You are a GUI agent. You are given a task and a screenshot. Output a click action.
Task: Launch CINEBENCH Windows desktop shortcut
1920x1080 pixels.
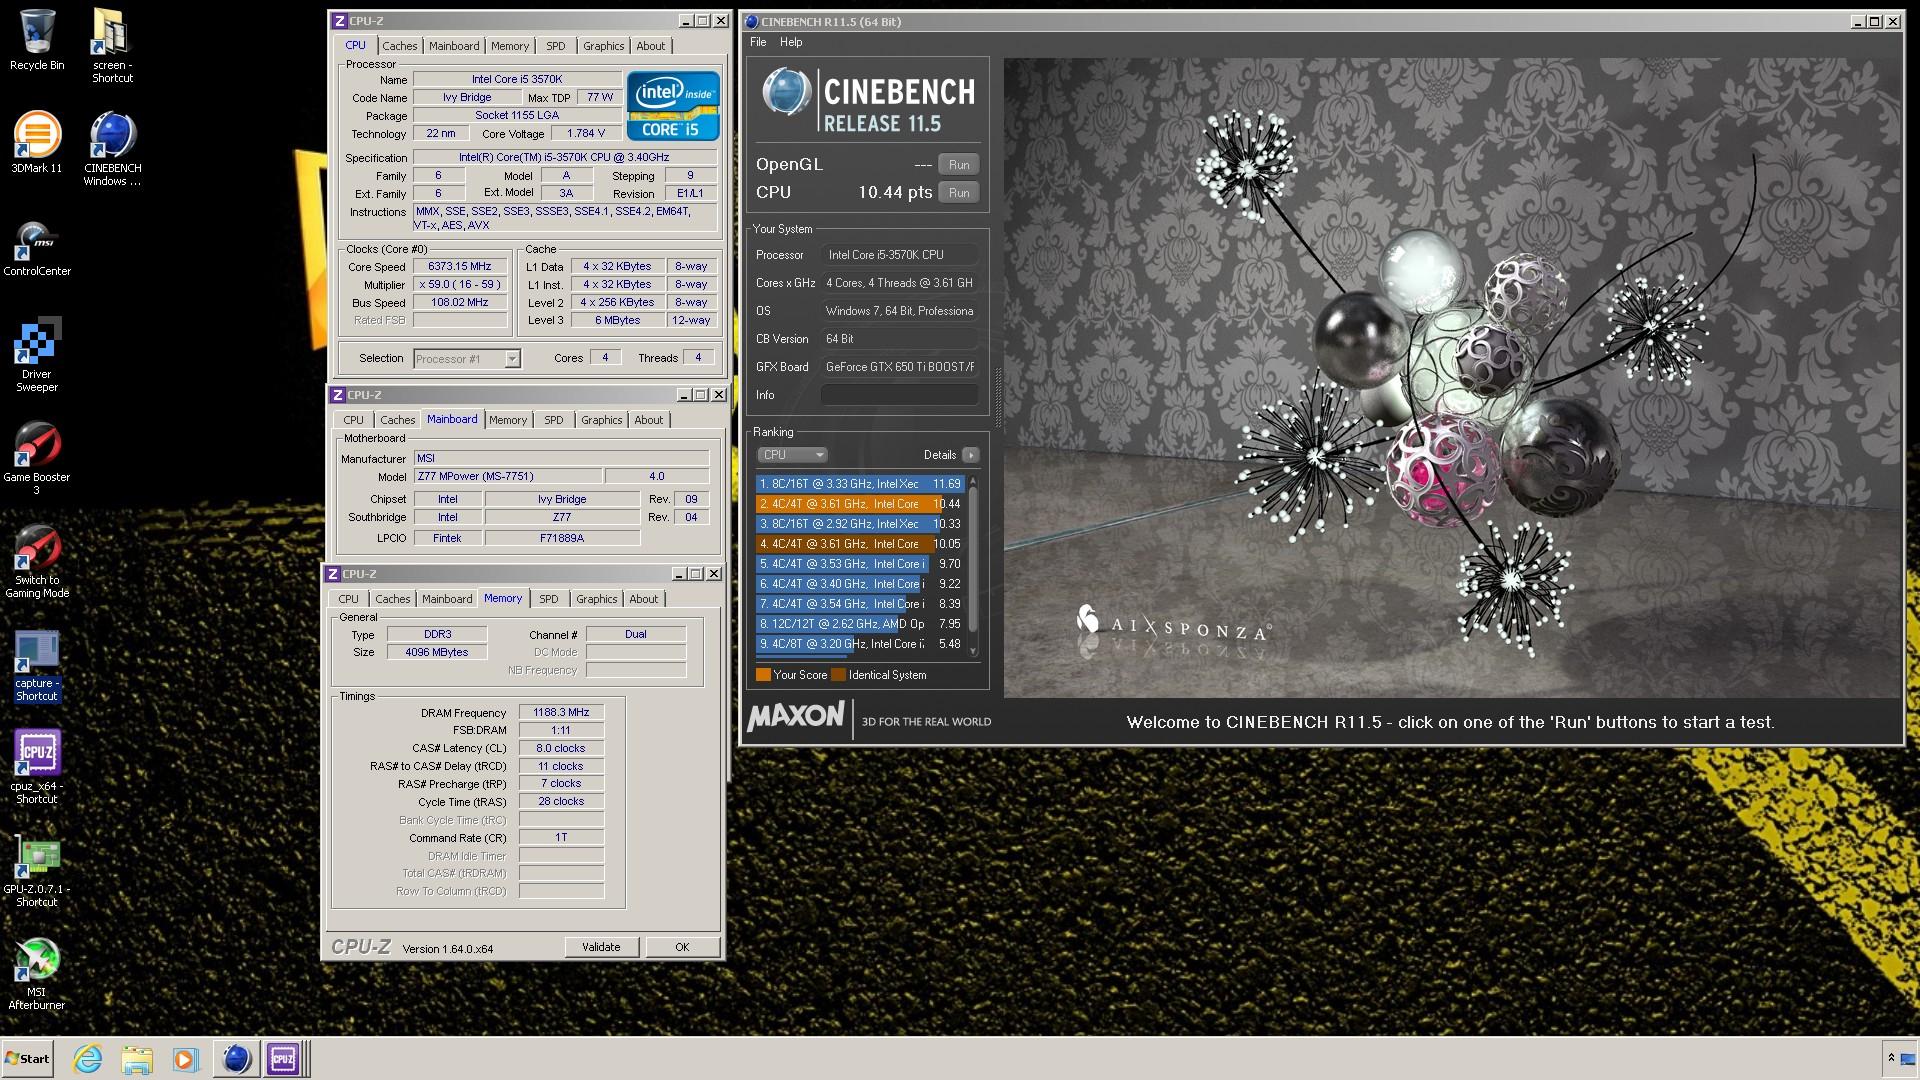[112, 148]
